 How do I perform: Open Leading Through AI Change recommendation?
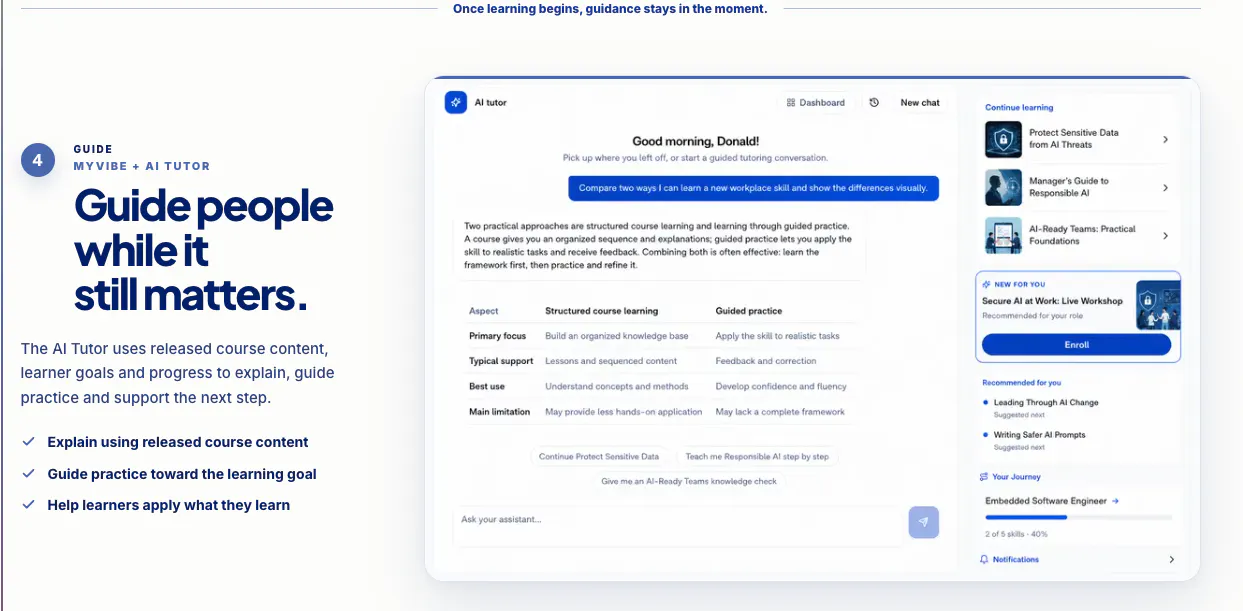click(x=1046, y=403)
